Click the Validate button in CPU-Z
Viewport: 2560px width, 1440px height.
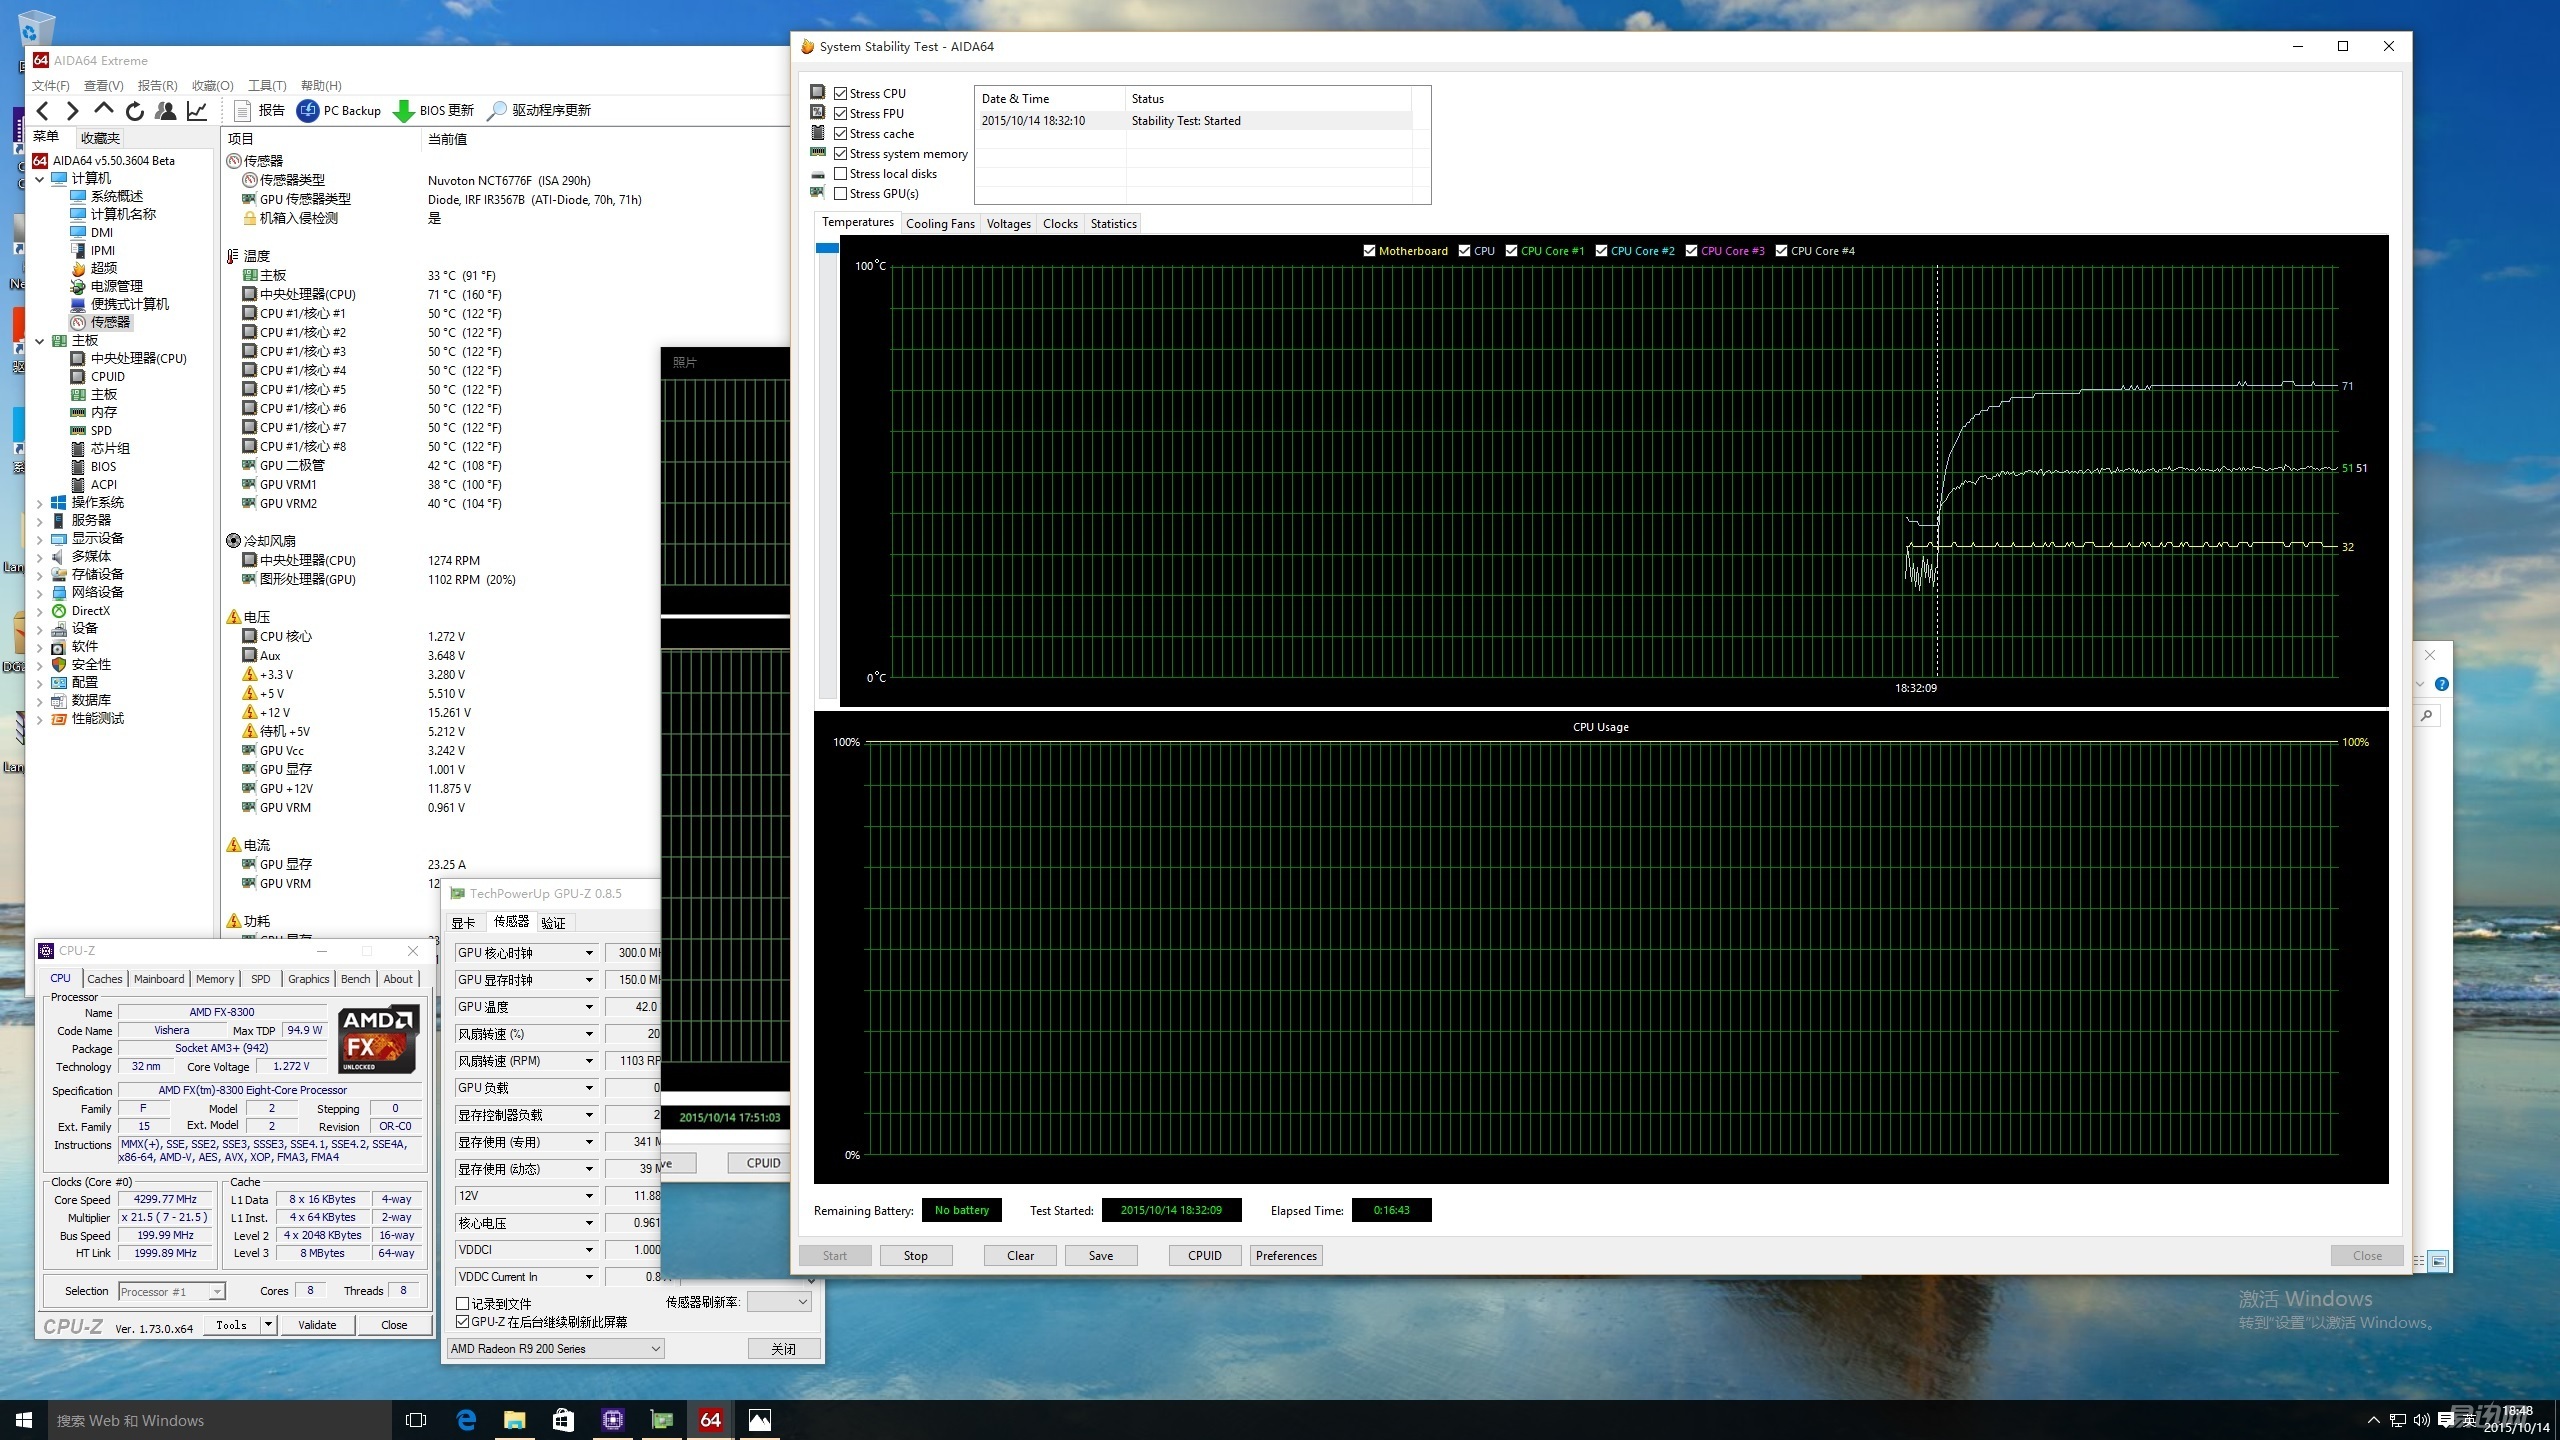click(x=317, y=1325)
